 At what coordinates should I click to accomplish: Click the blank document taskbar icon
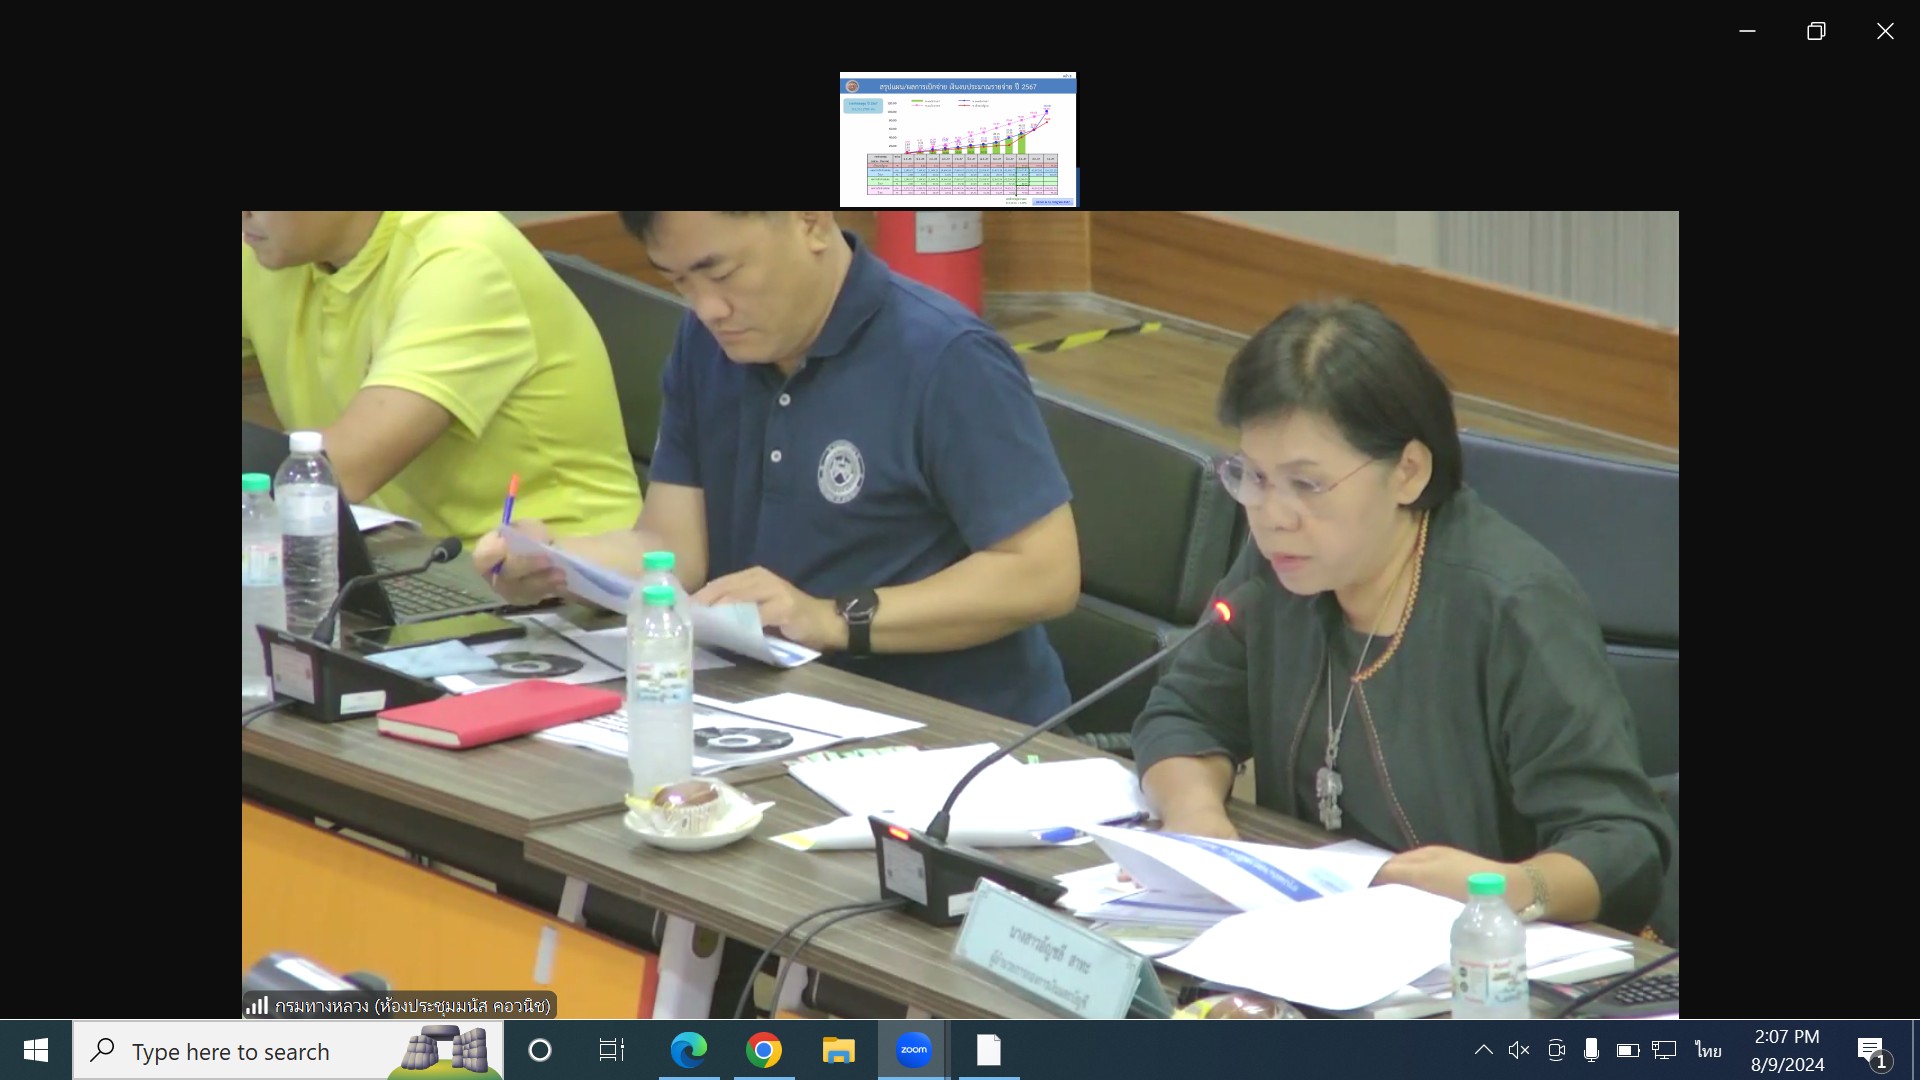point(988,1050)
